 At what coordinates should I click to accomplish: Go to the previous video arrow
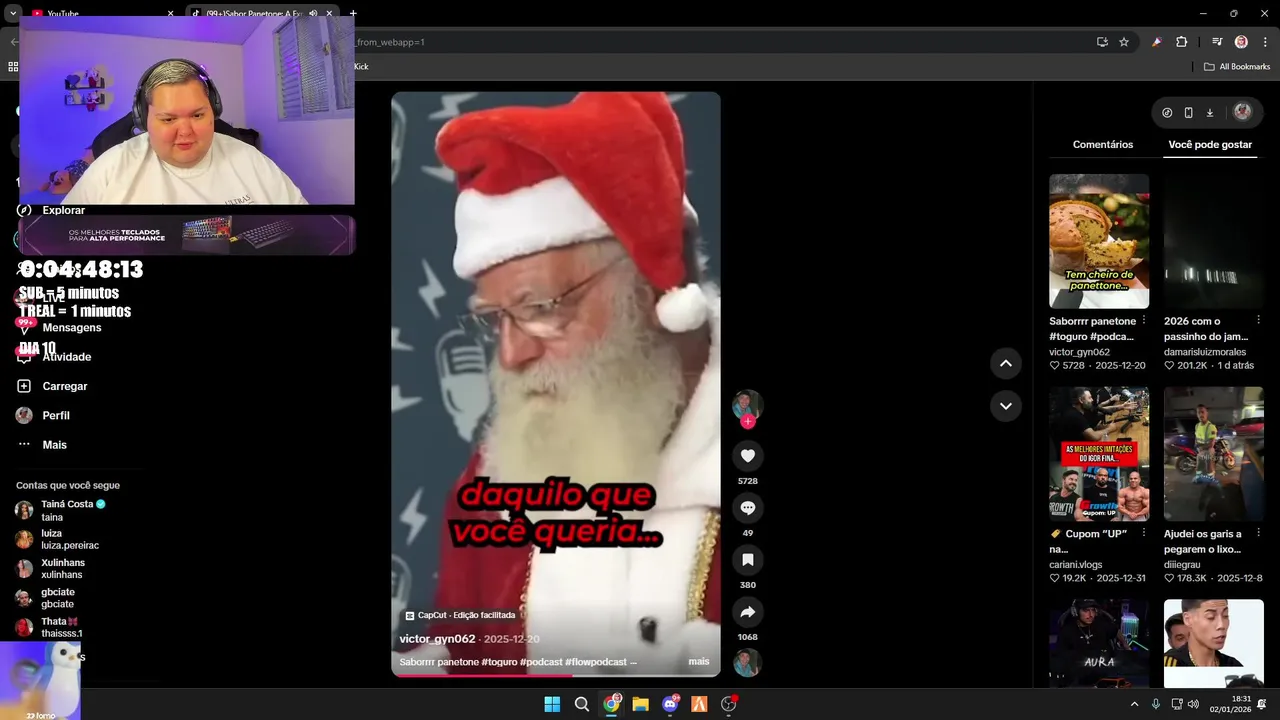[1005, 363]
